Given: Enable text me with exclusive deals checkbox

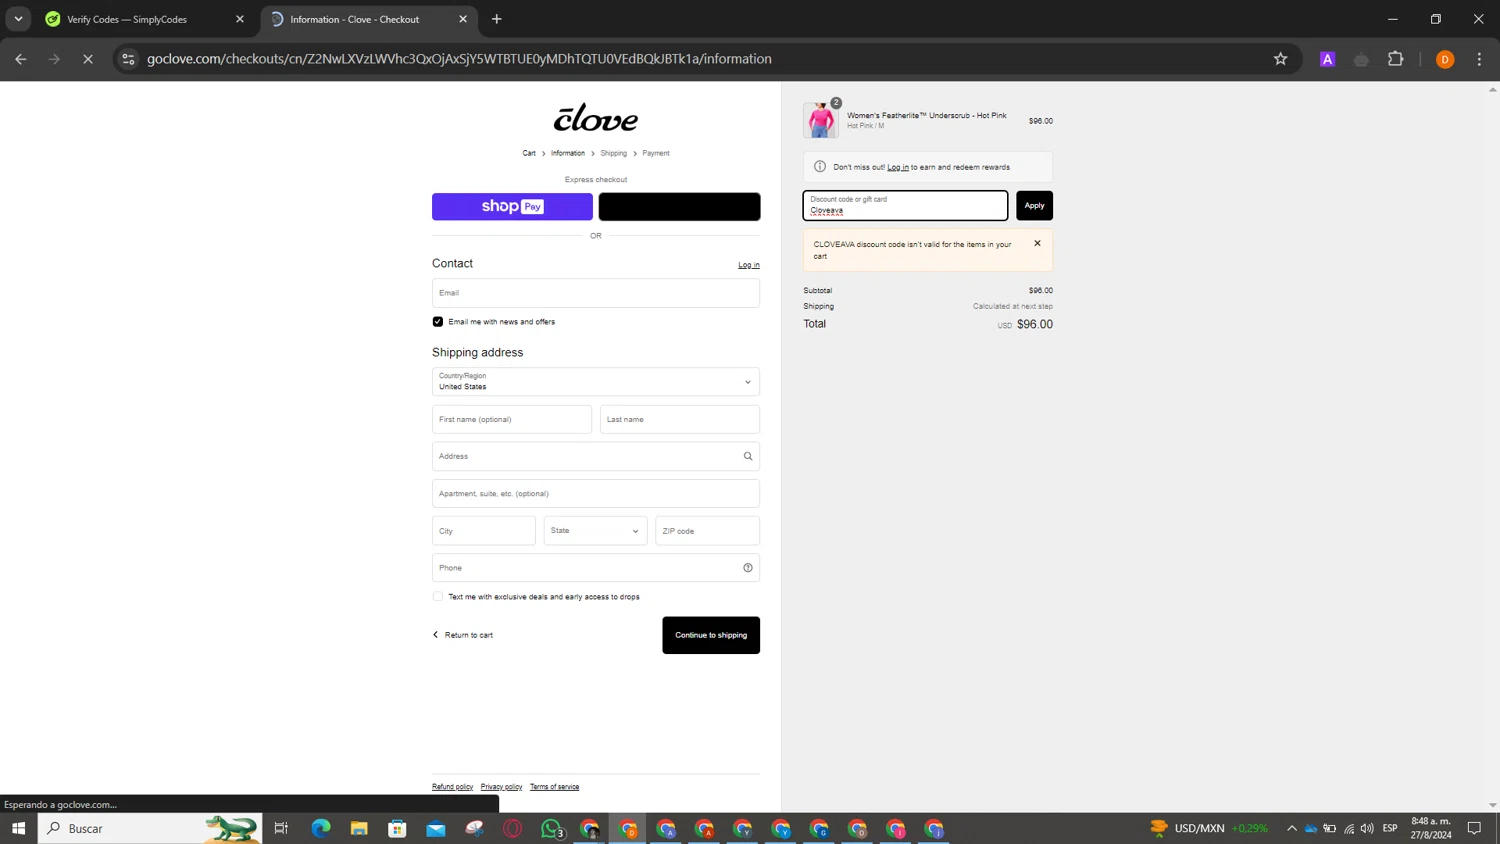Looking at the screenshot, I should (x=438, y=597).
